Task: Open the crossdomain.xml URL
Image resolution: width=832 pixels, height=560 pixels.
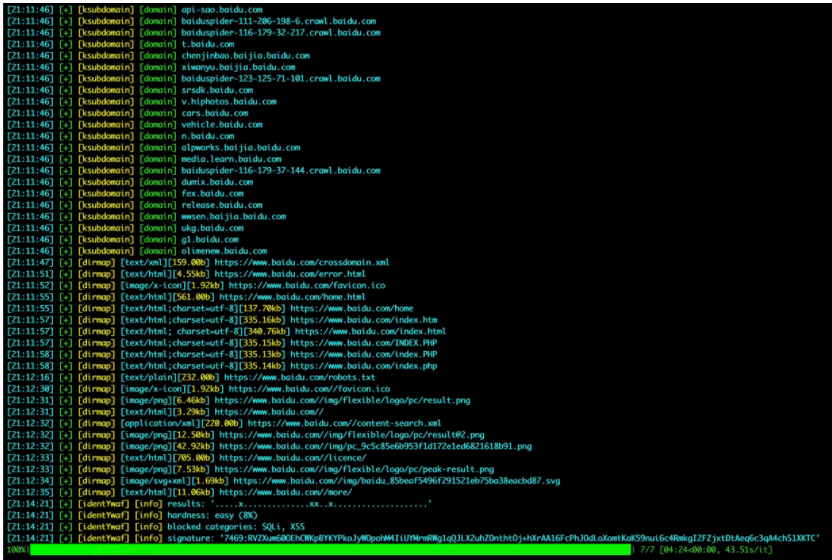Action: pyautogui.click(x=302, y=262)
